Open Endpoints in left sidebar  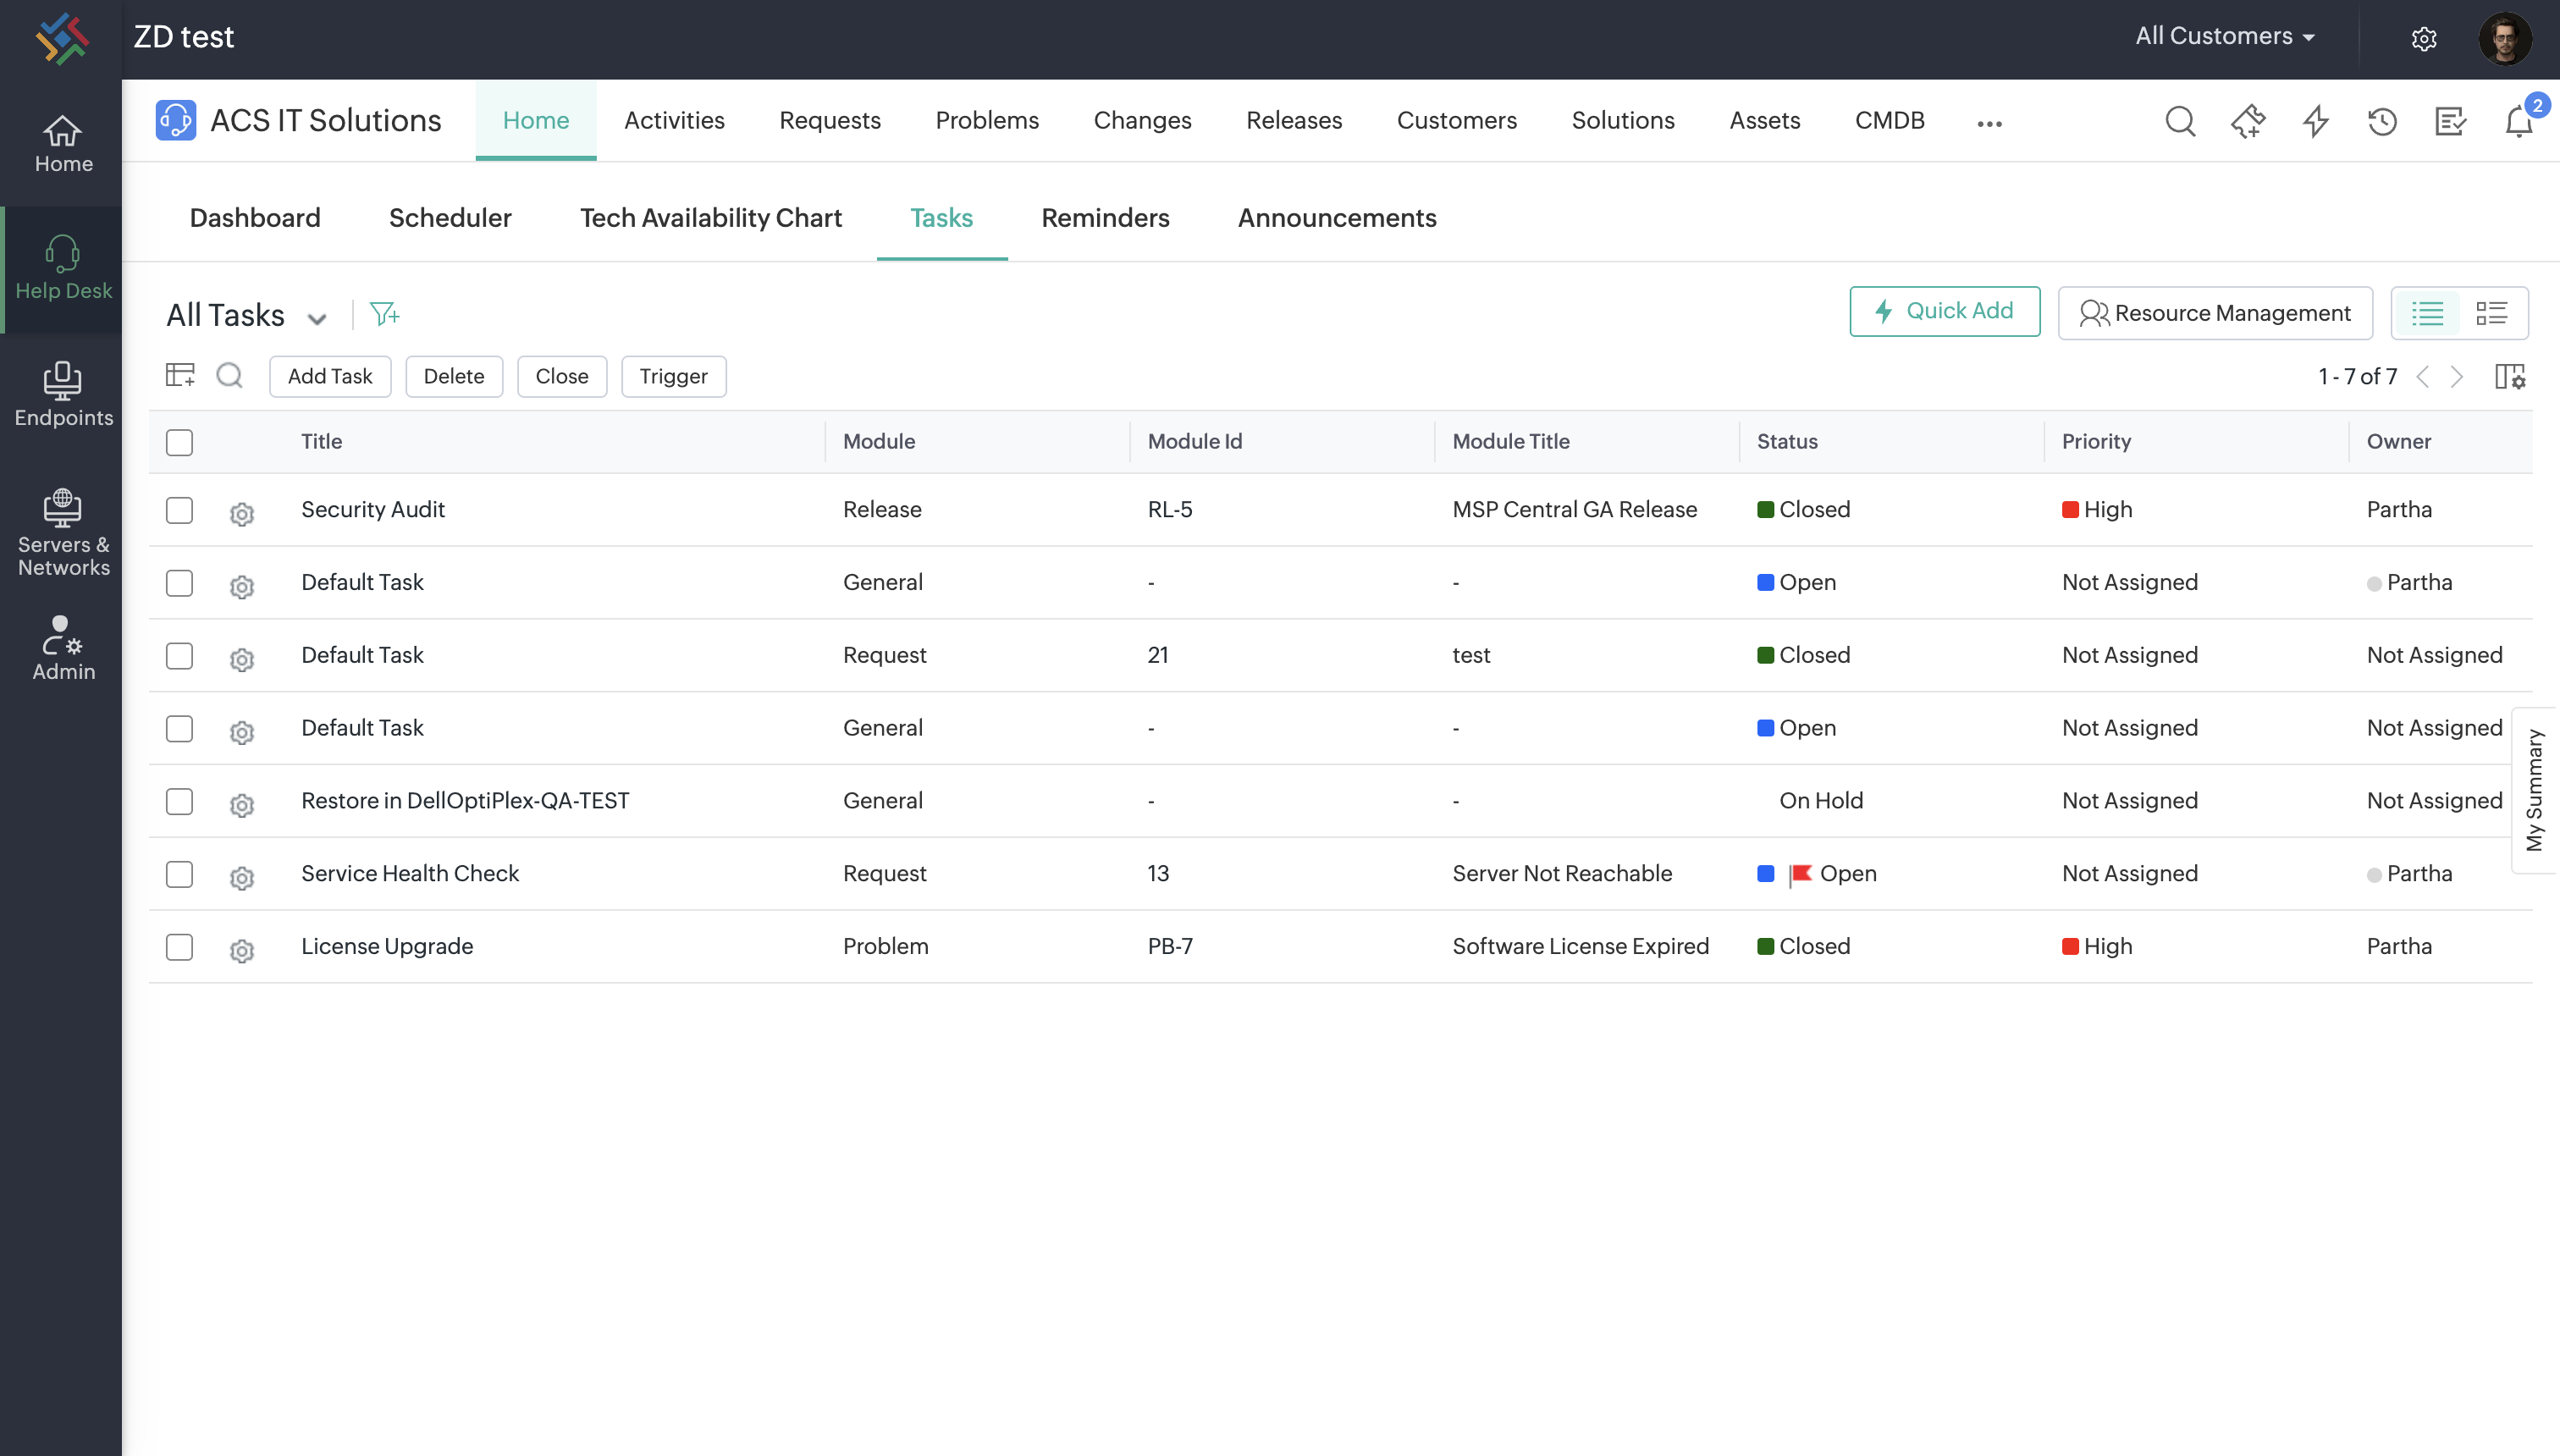click(x=62, y=394)
